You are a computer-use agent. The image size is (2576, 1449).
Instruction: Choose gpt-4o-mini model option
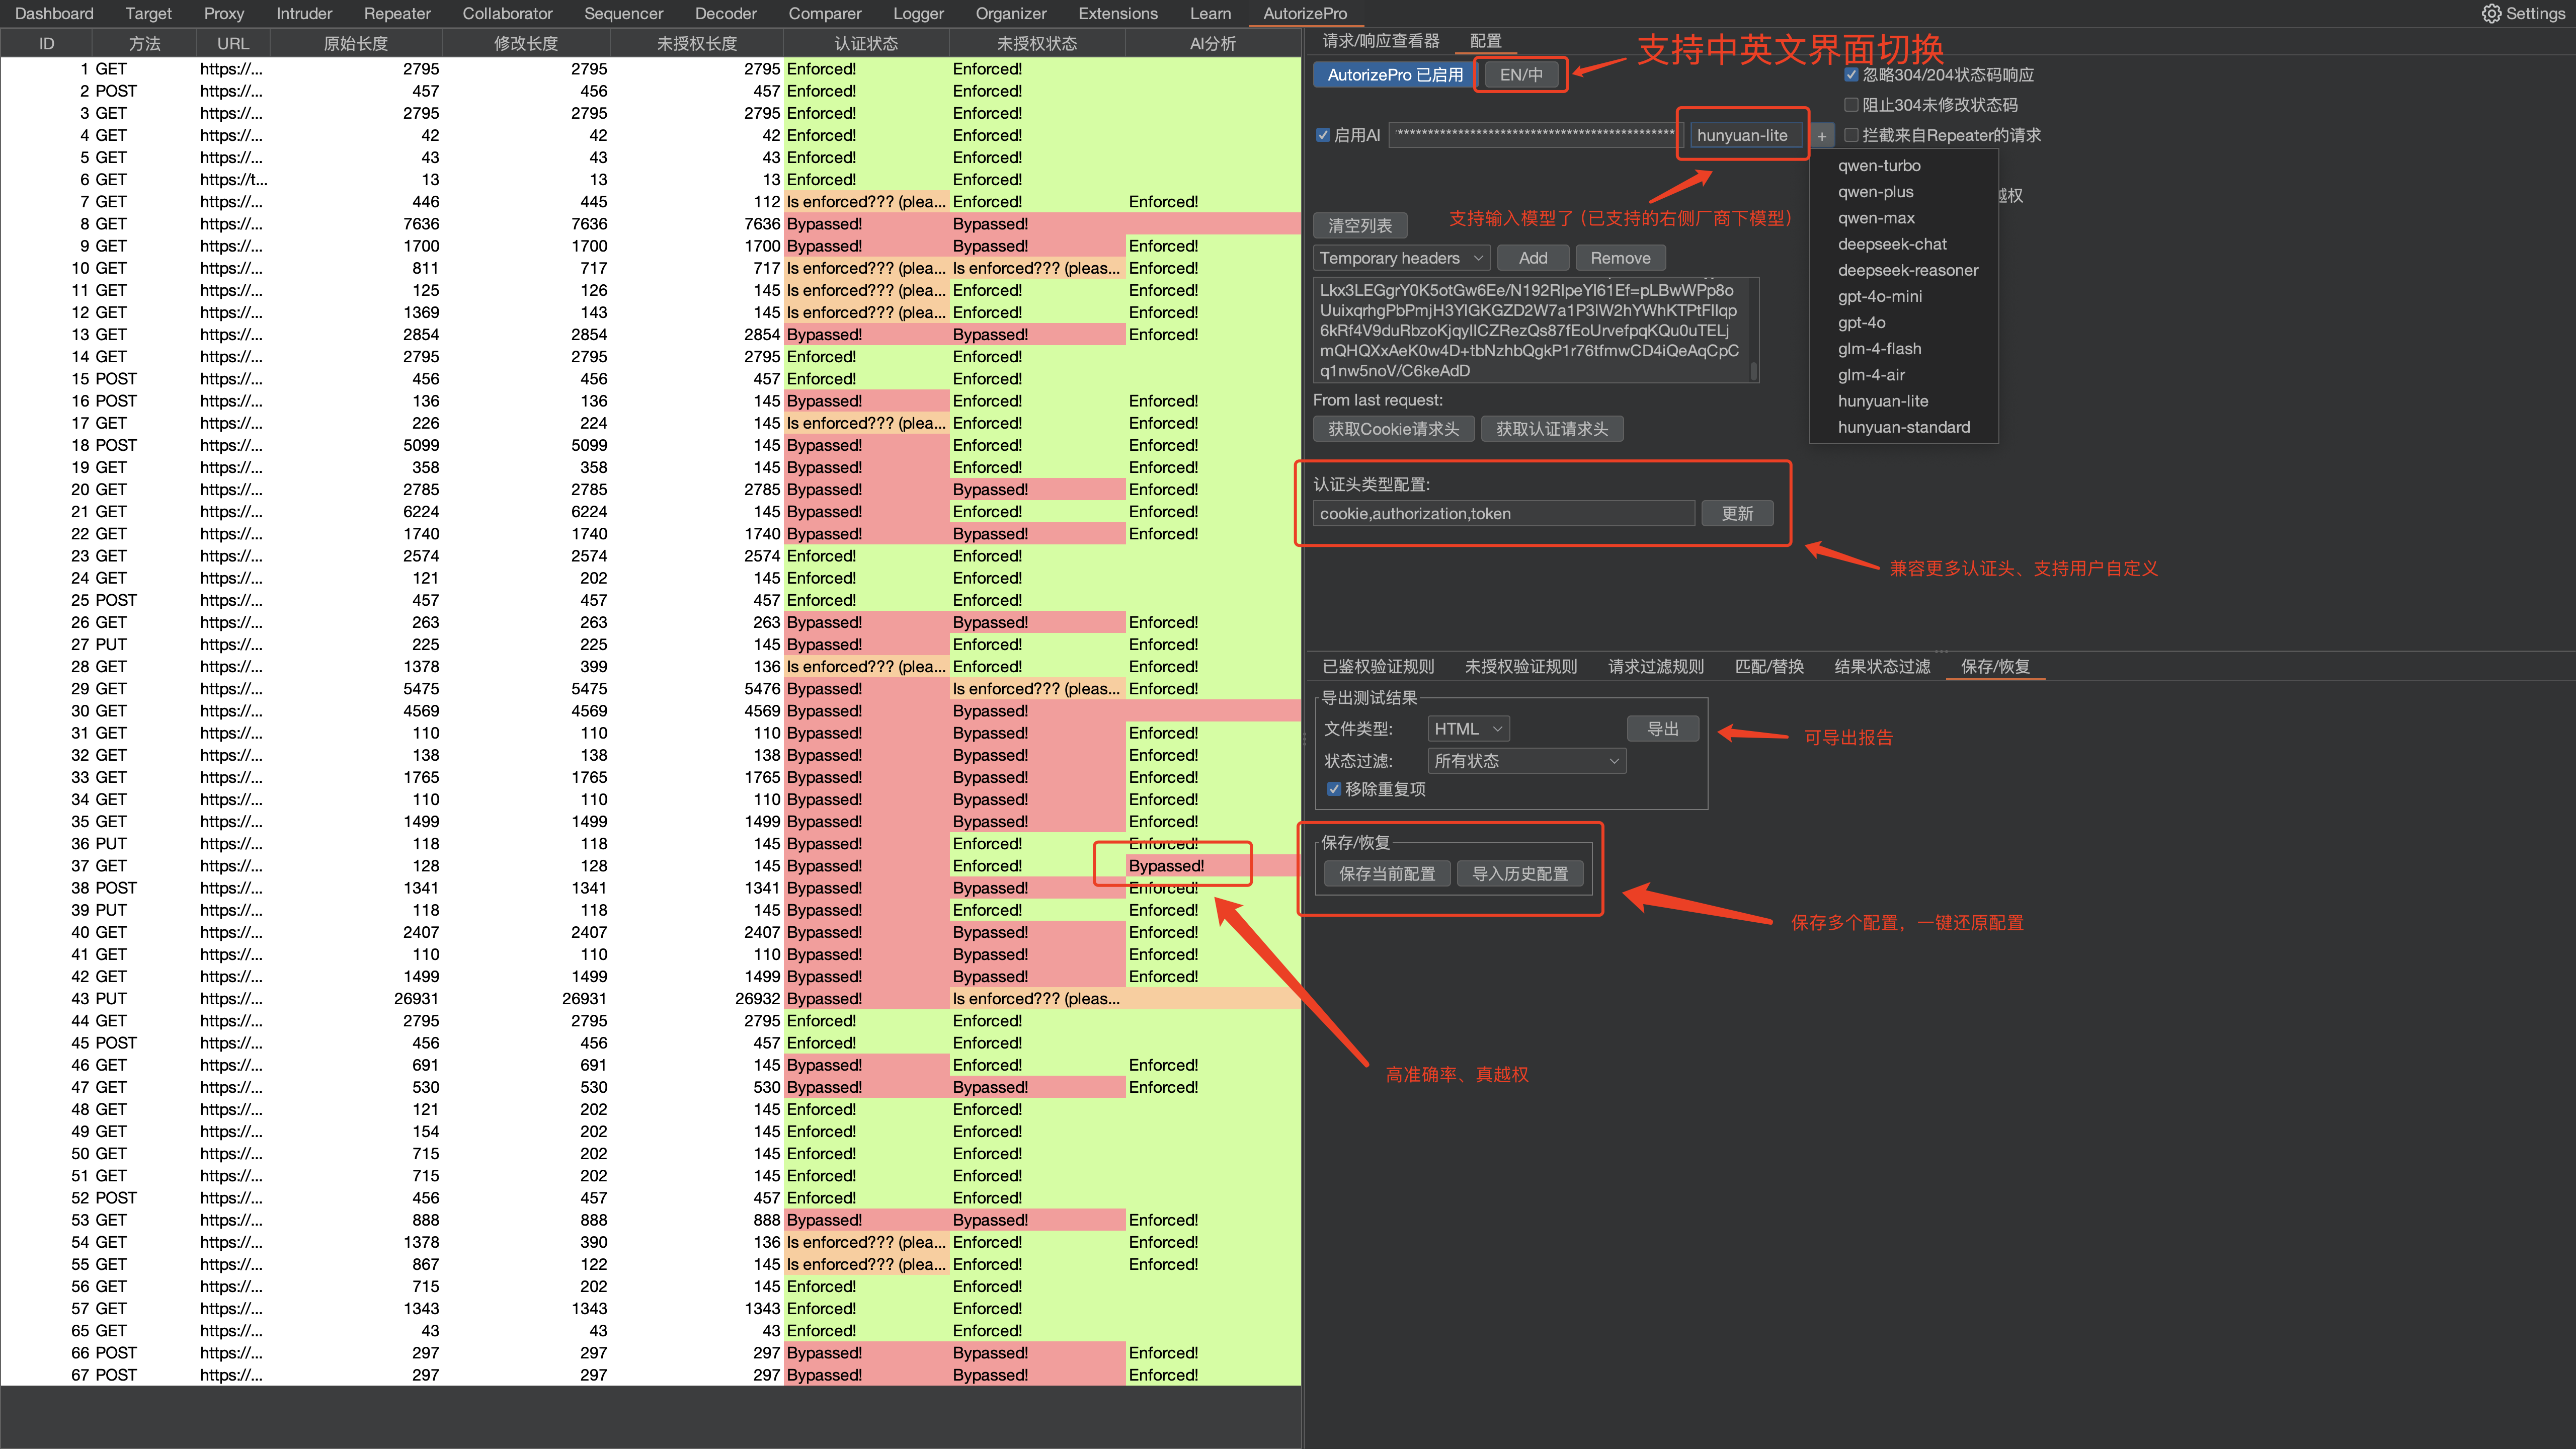(x=1879, y=296)
